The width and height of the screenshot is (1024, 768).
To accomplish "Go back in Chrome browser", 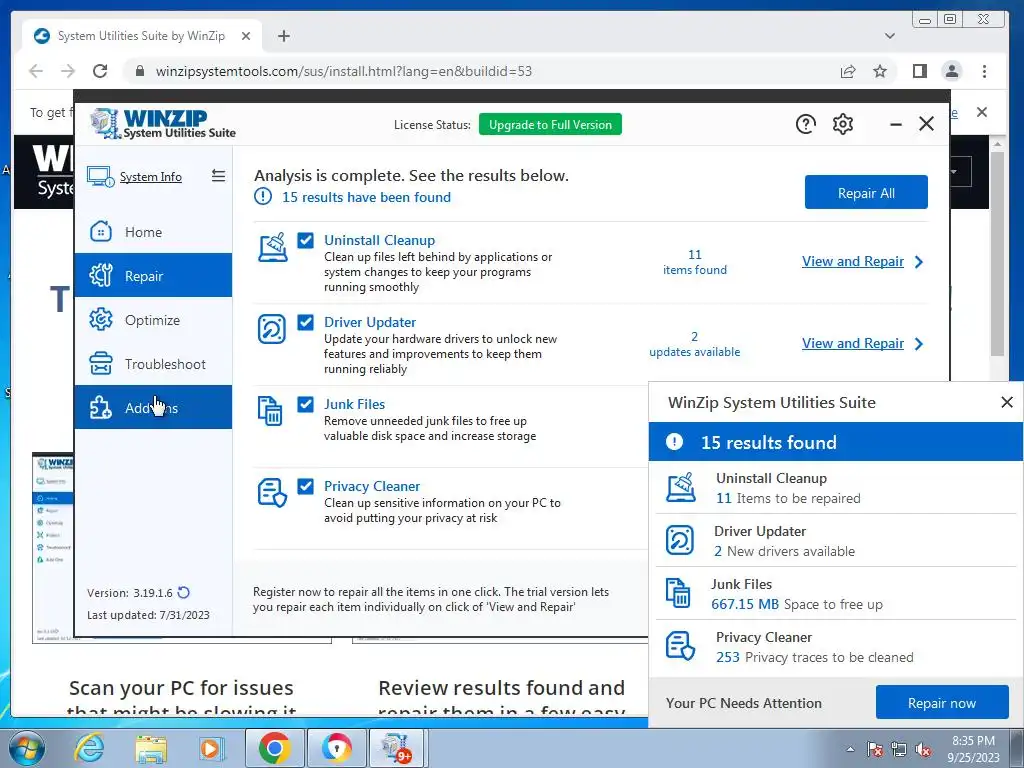I will coord(36,71).
